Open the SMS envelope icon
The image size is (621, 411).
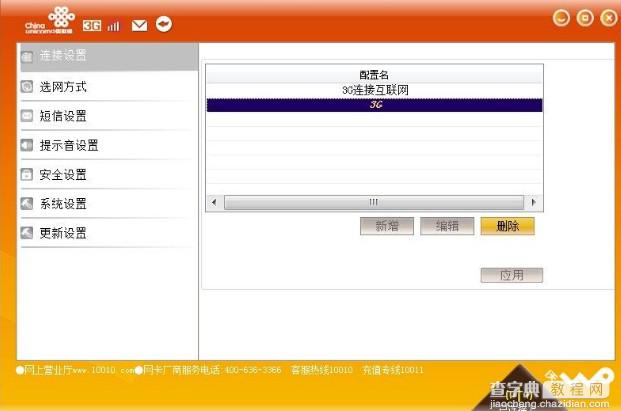click(139, 26)
